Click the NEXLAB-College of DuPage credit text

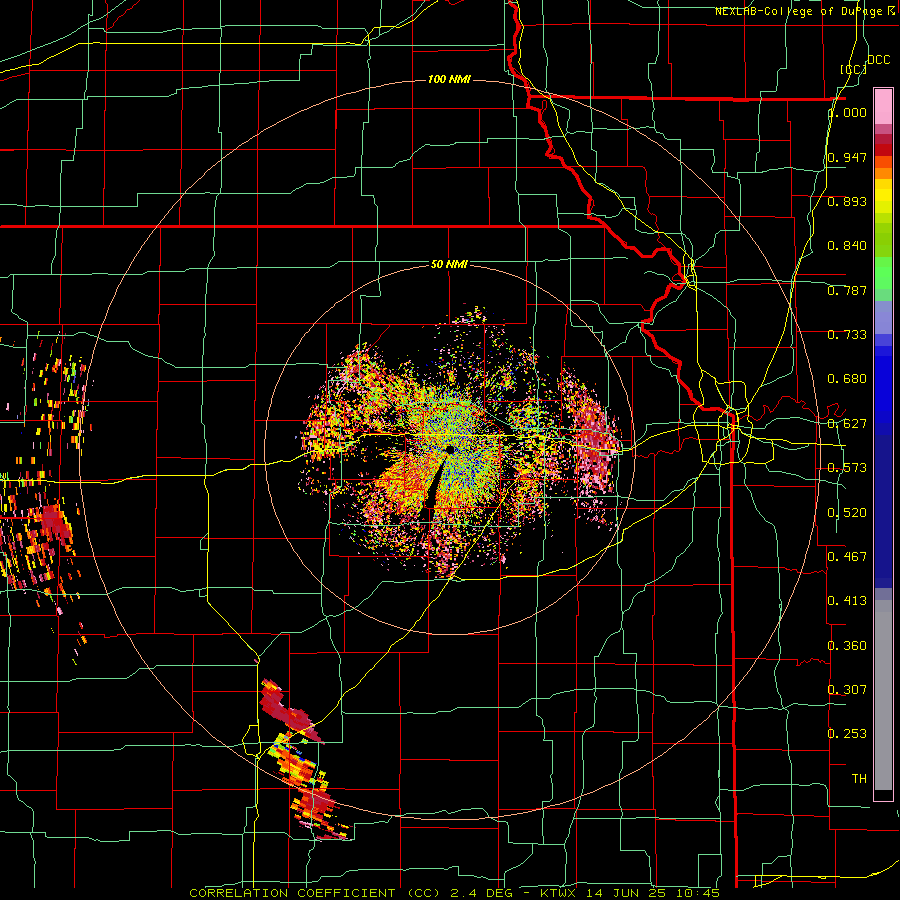806,11
